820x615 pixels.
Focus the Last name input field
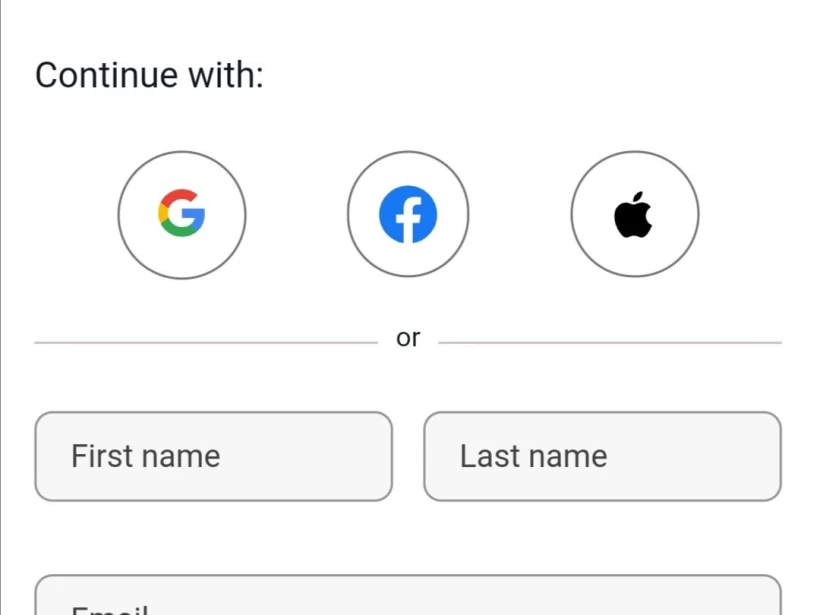point(602,456)
